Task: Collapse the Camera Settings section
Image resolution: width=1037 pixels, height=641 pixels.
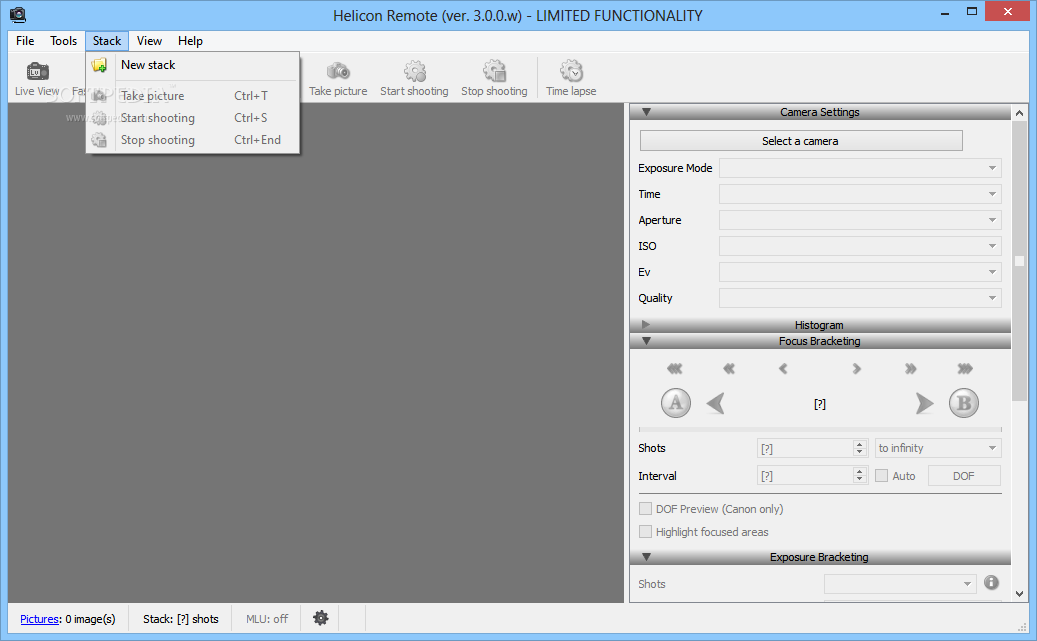Action: 647,112
